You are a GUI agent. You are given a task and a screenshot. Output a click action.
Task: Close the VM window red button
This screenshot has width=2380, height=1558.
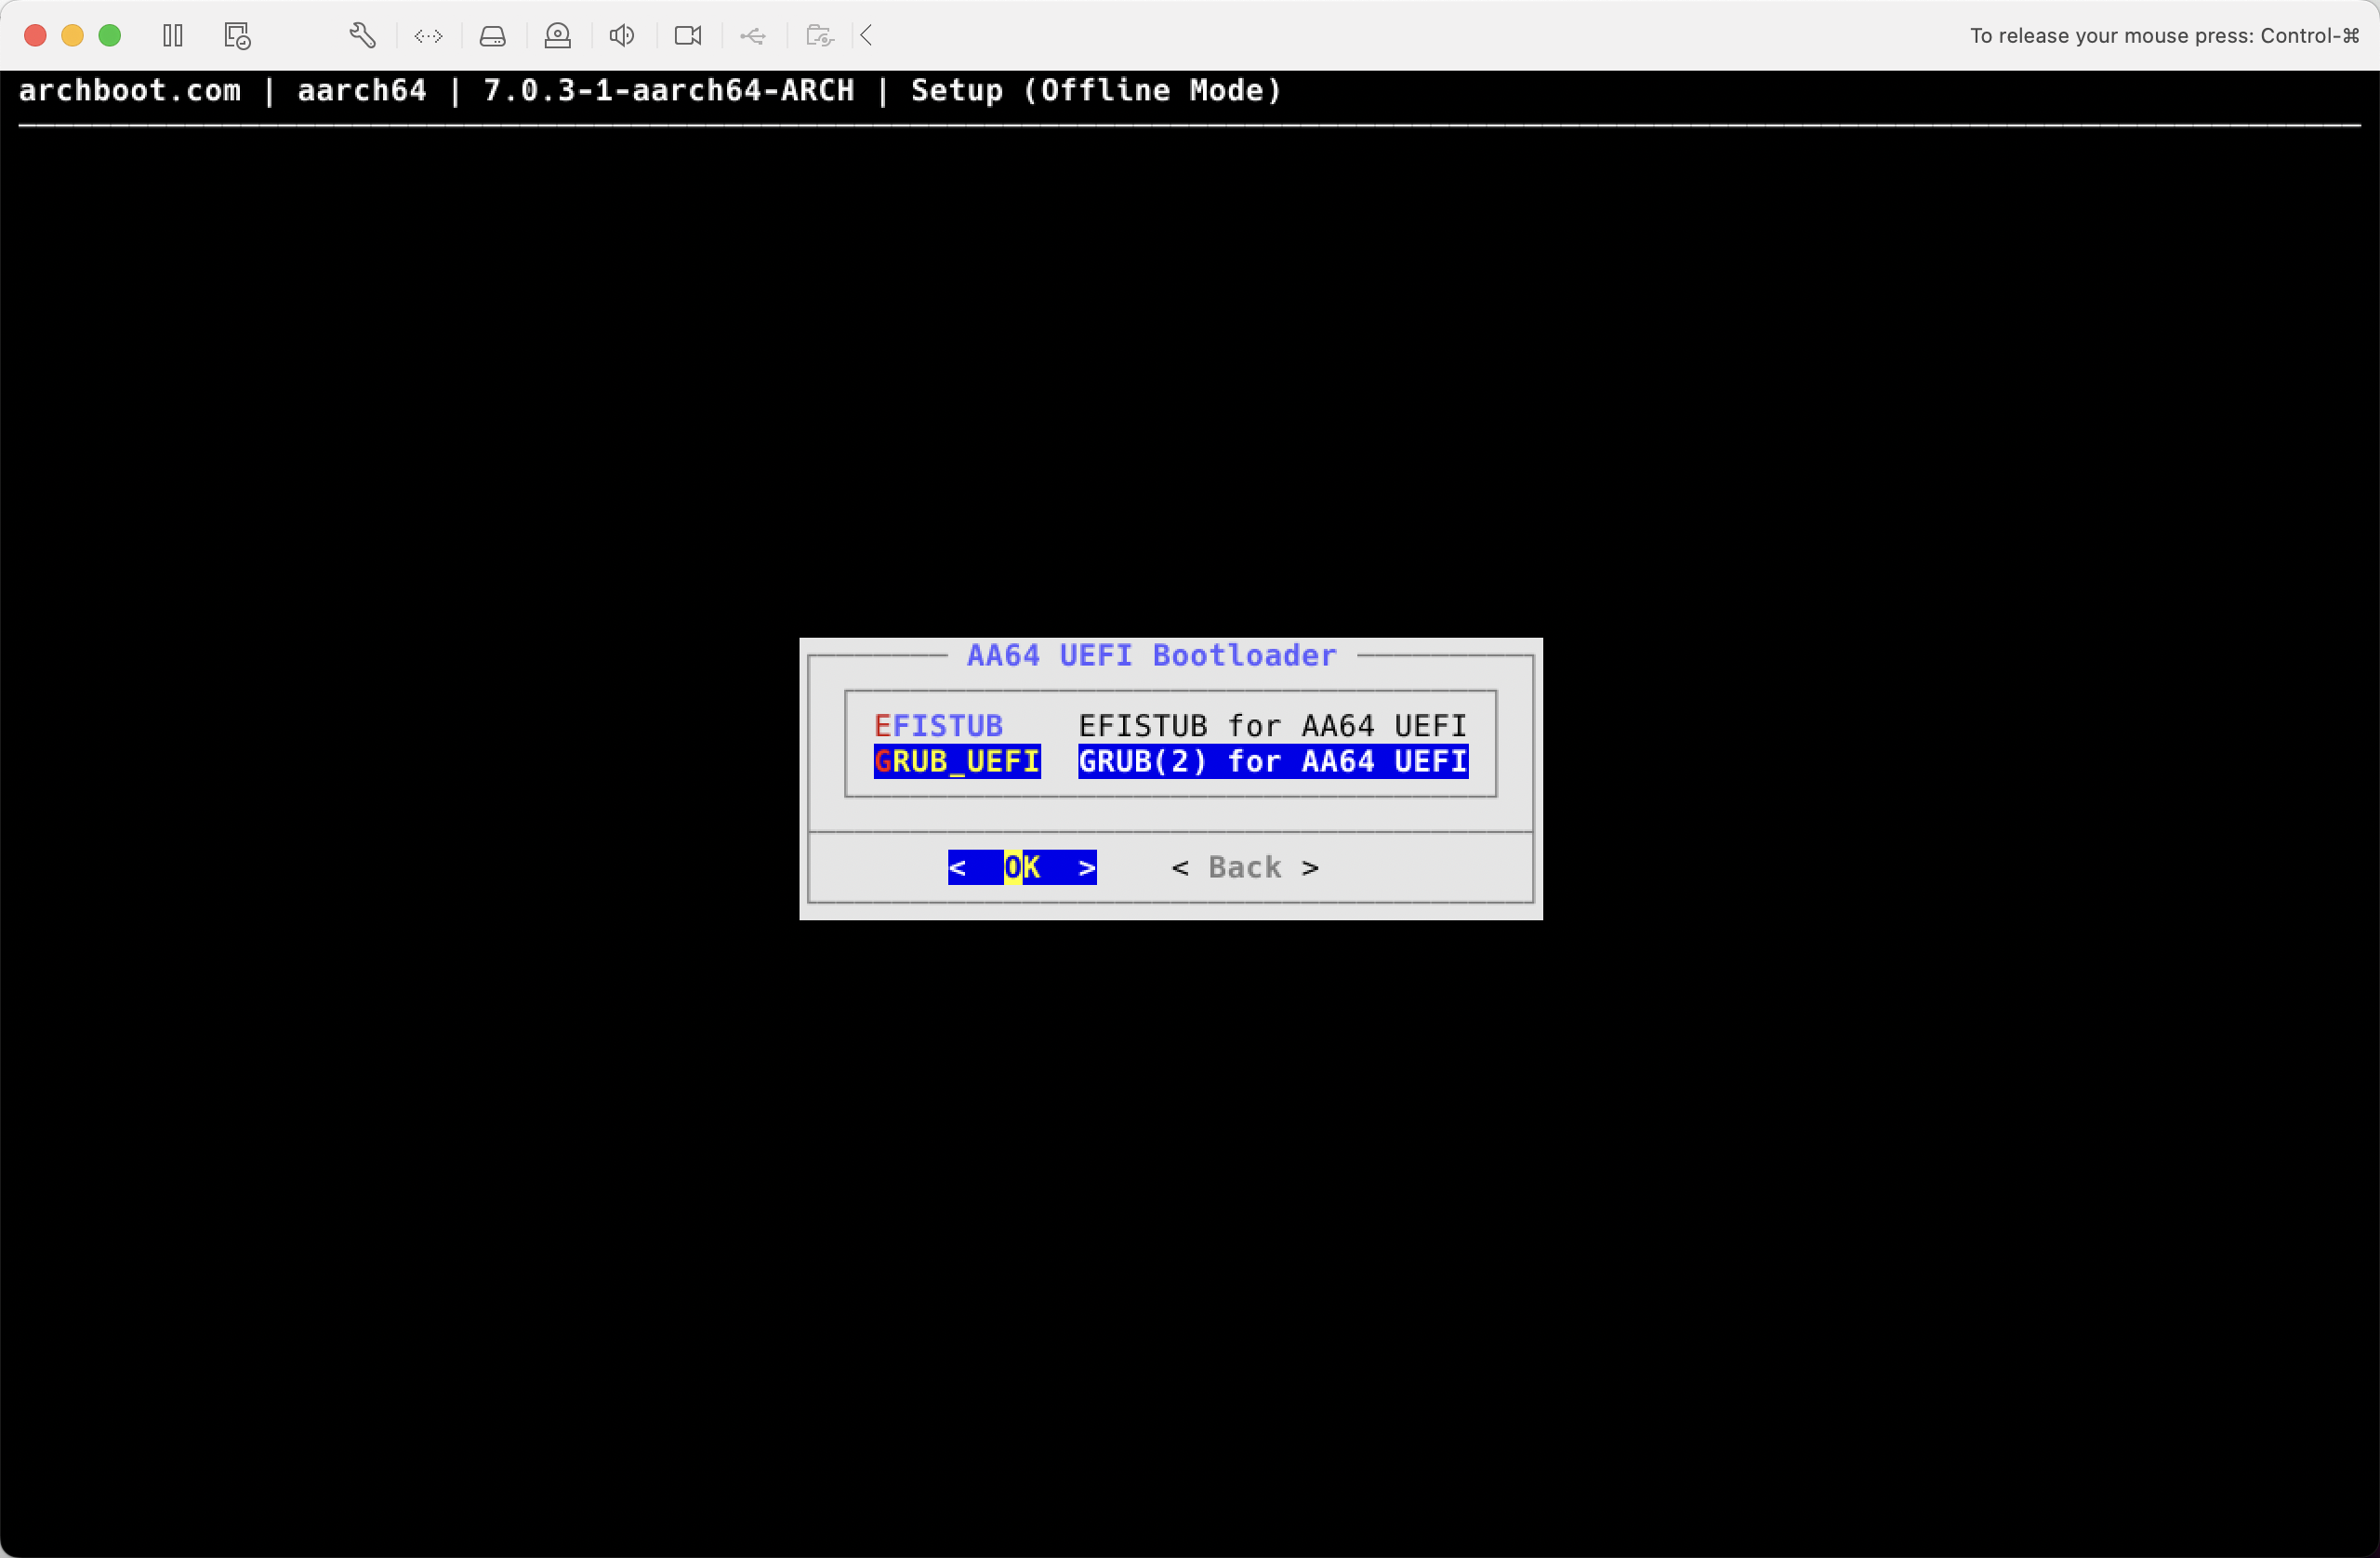[x=35, y=36]
